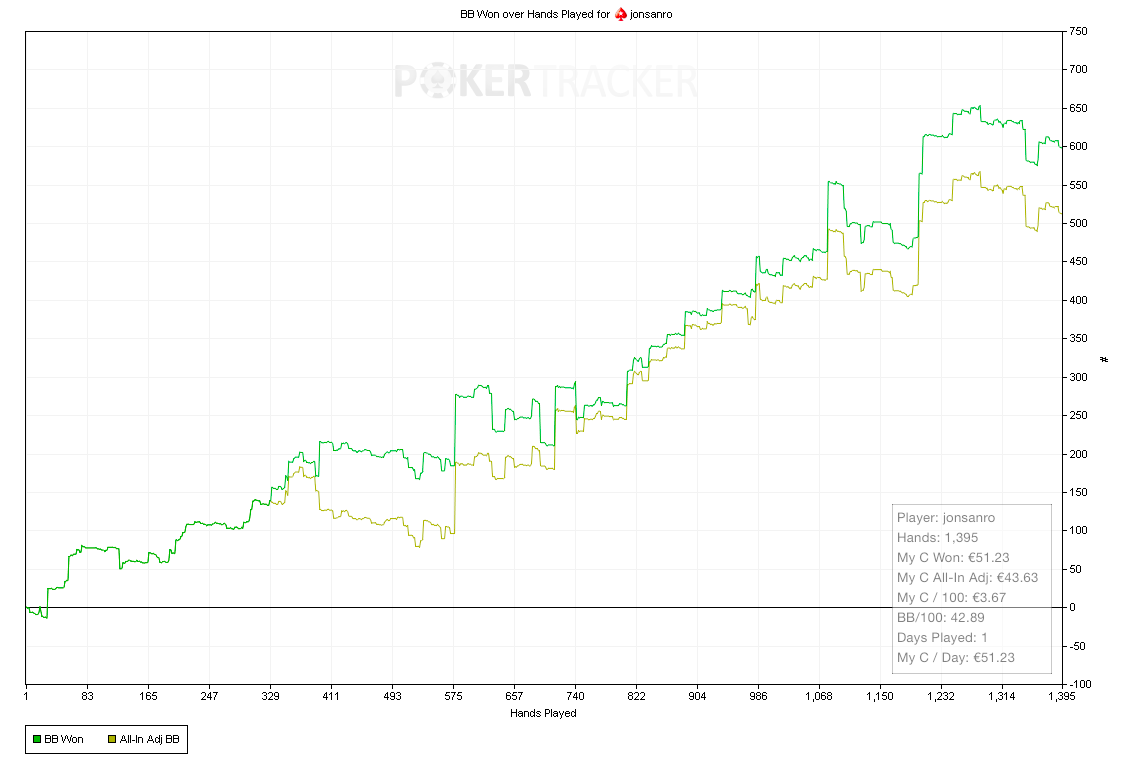Select the BB Won legend label
This screenshot has height=765, width=1125.
(64, 739)
